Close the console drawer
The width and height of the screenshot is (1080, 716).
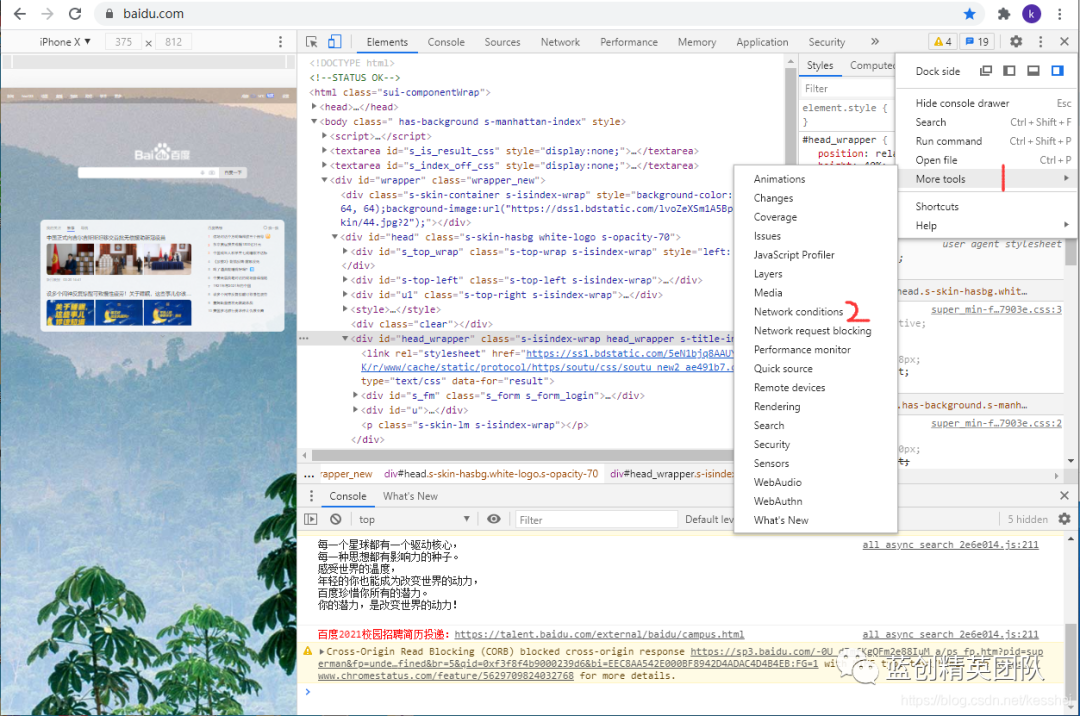(x=1064, y=496)
